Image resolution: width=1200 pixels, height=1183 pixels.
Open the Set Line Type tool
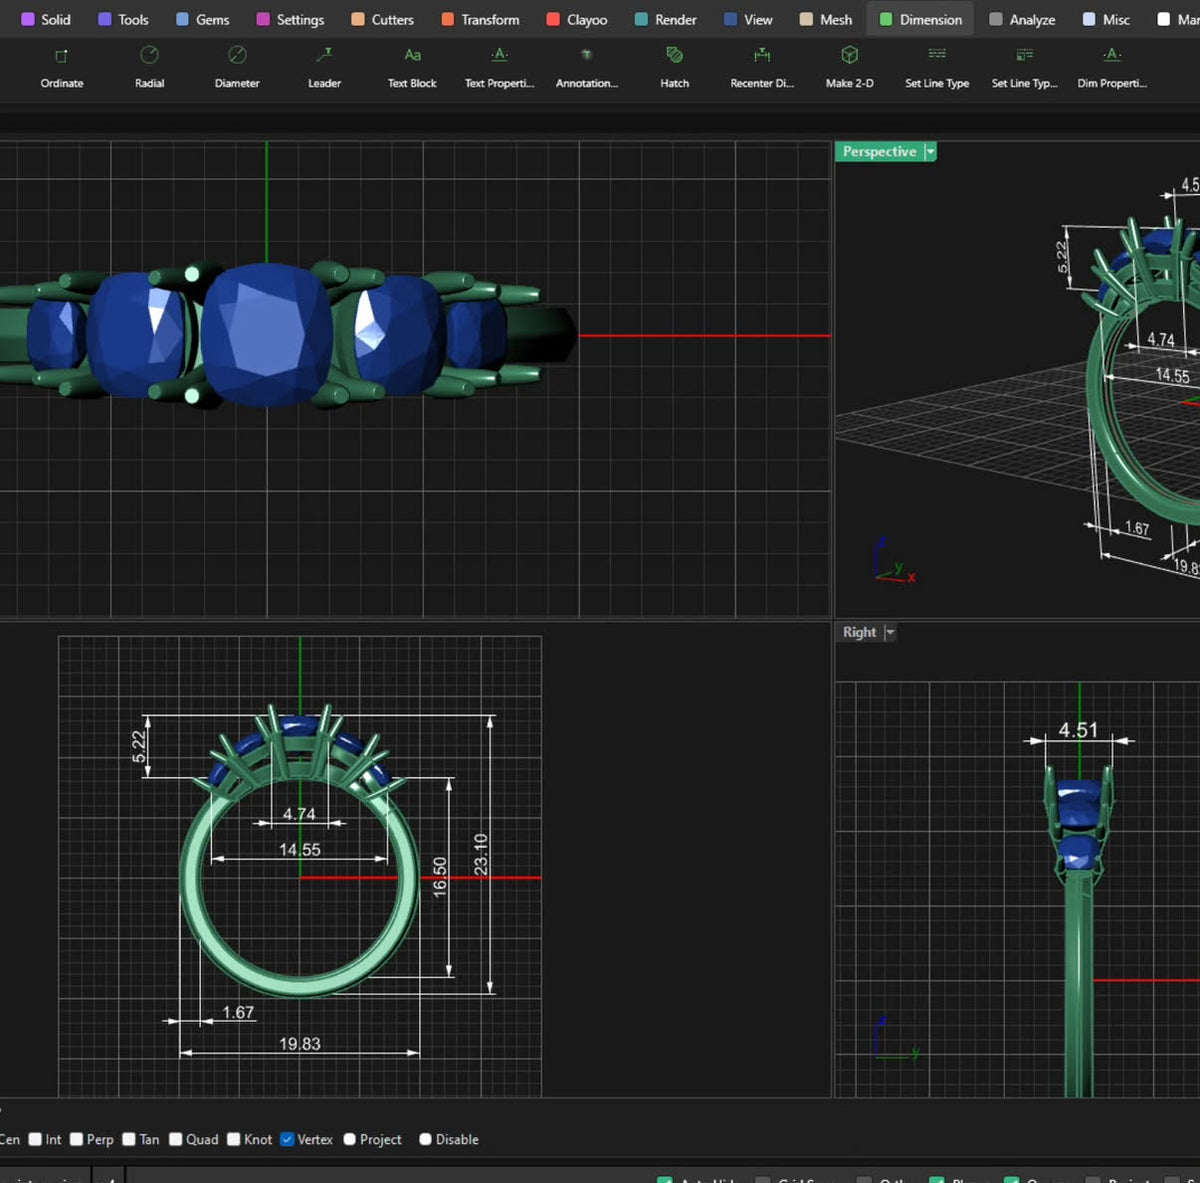[x=937, y=66]
